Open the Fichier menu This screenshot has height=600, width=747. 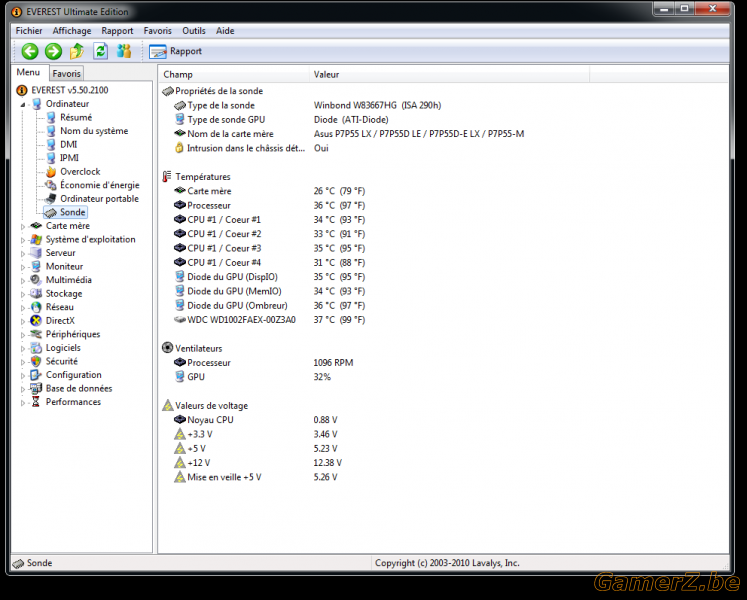(29, 31)
